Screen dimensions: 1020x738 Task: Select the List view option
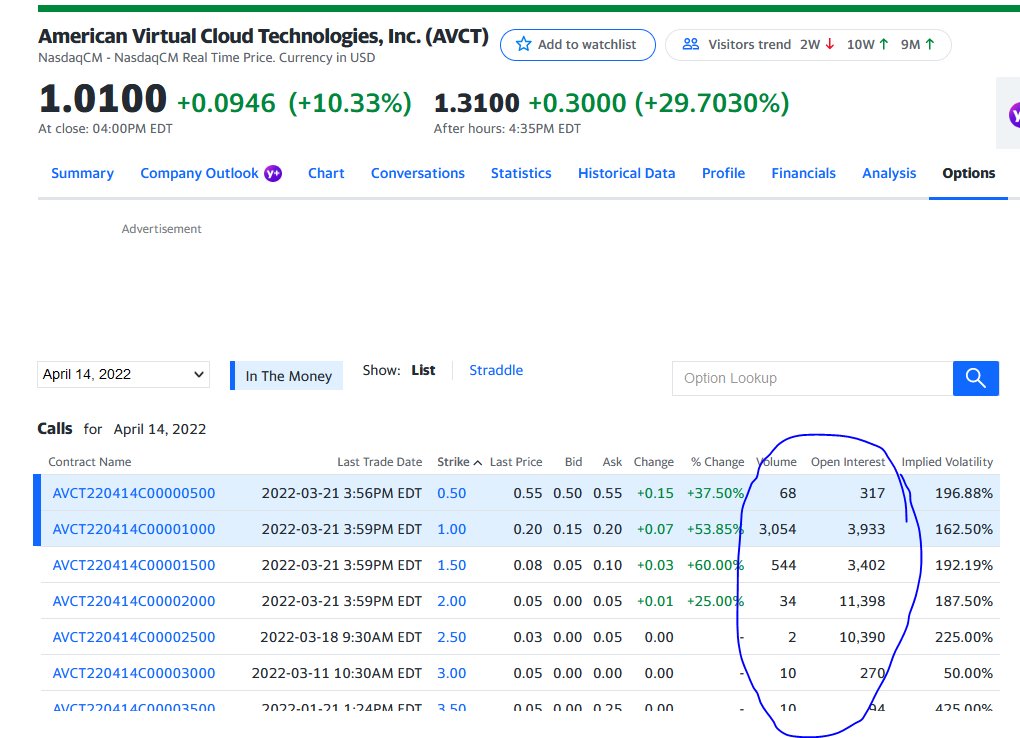point(423,370)
